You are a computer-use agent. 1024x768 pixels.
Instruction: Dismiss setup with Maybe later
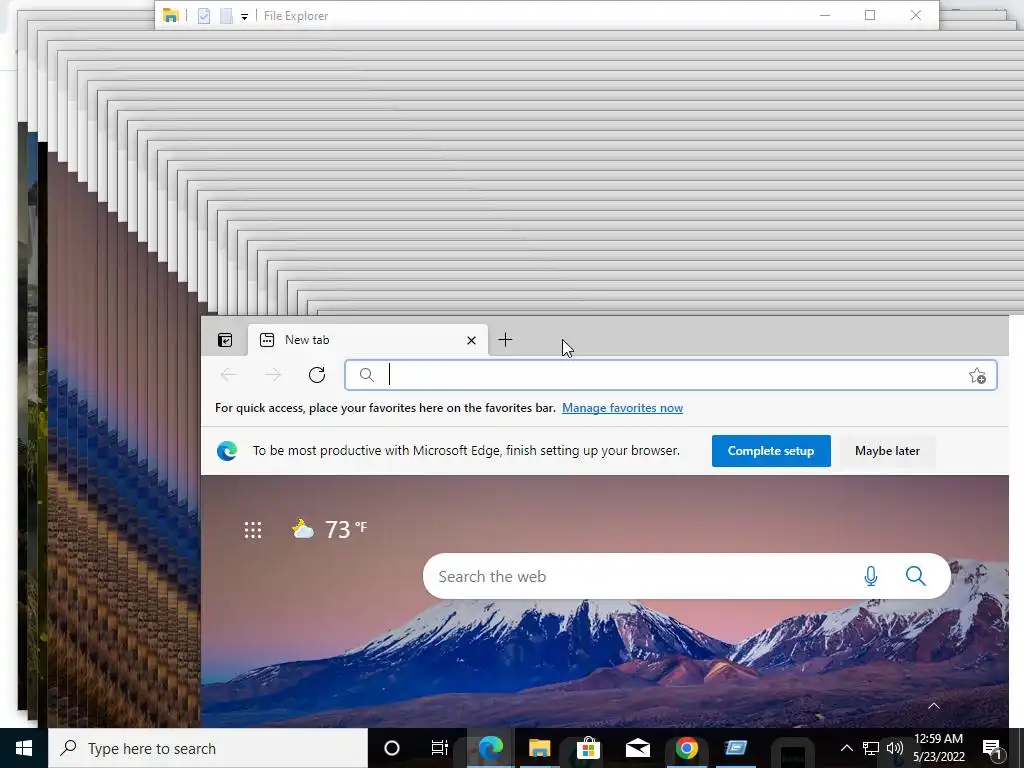887,451
